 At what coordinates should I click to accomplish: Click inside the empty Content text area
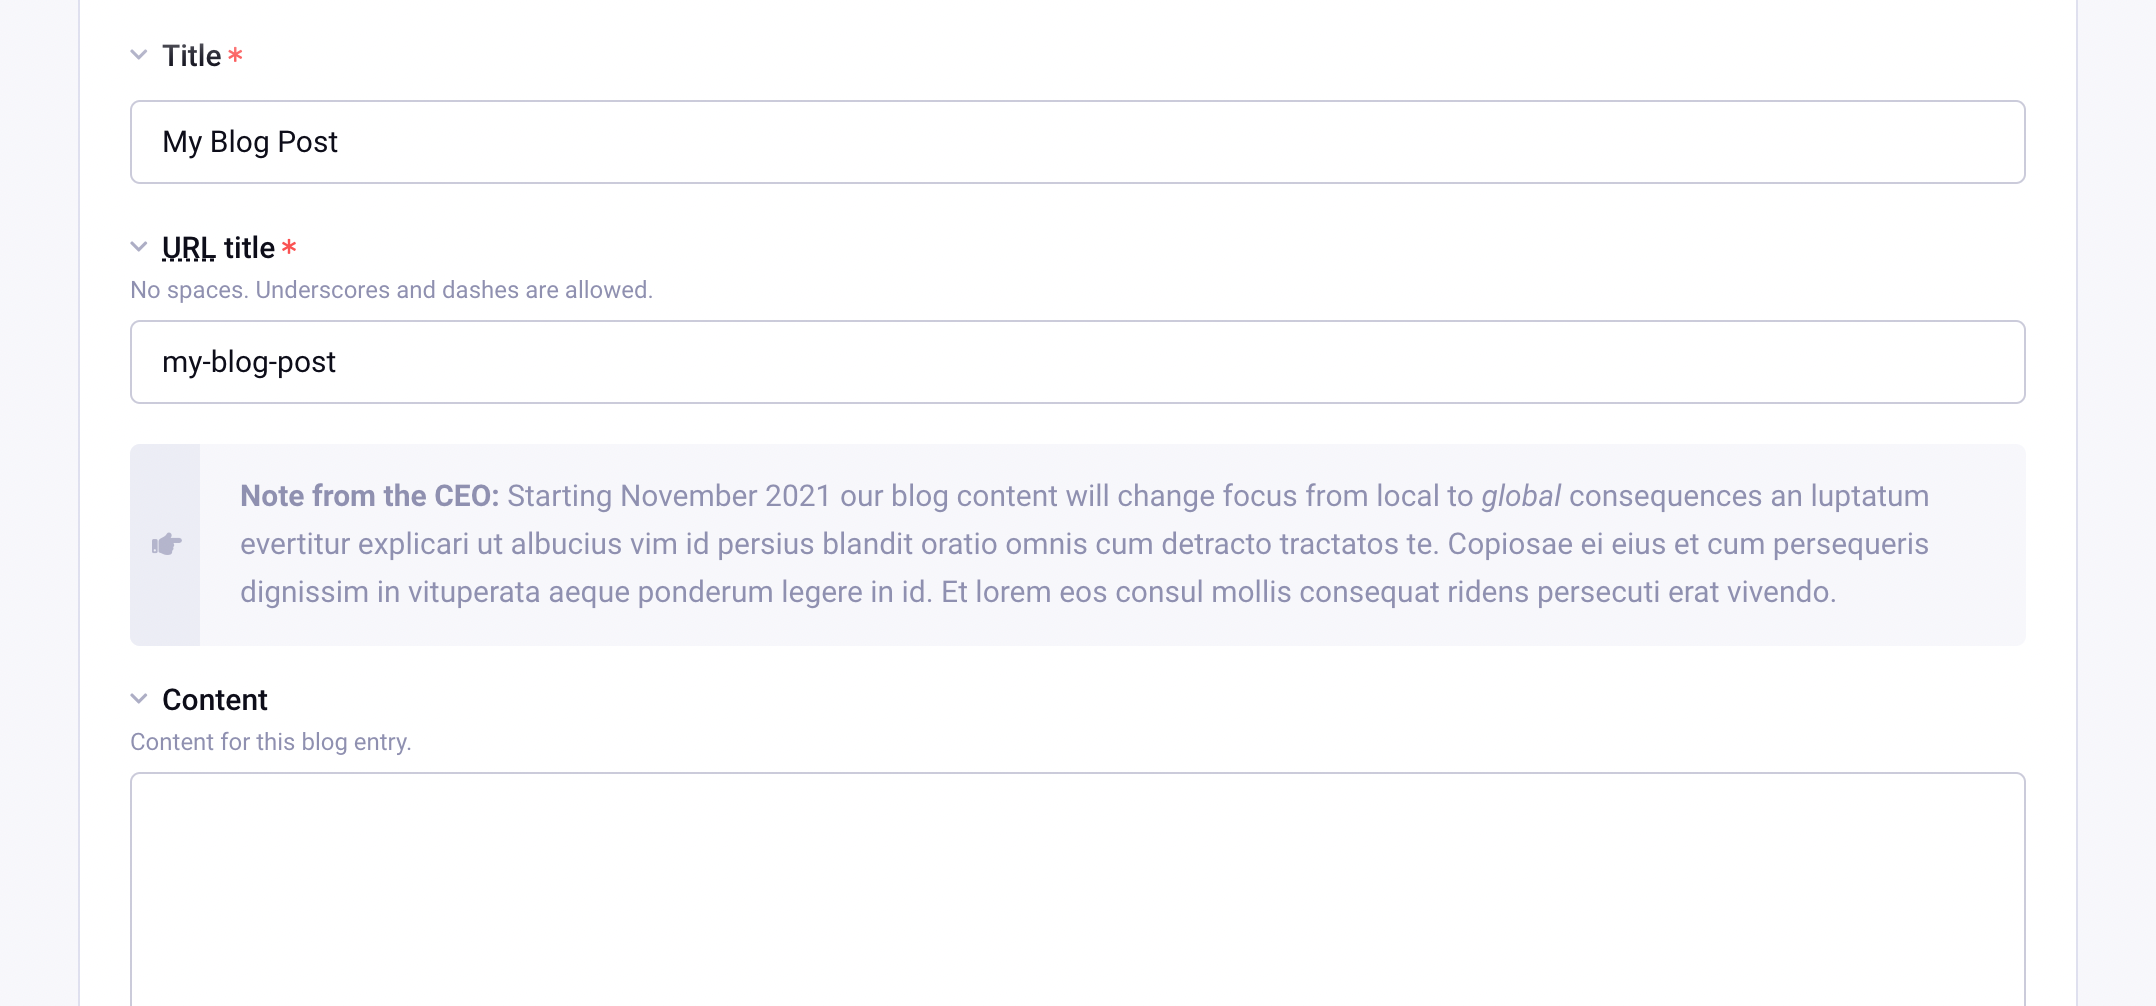coord(1078,889)
